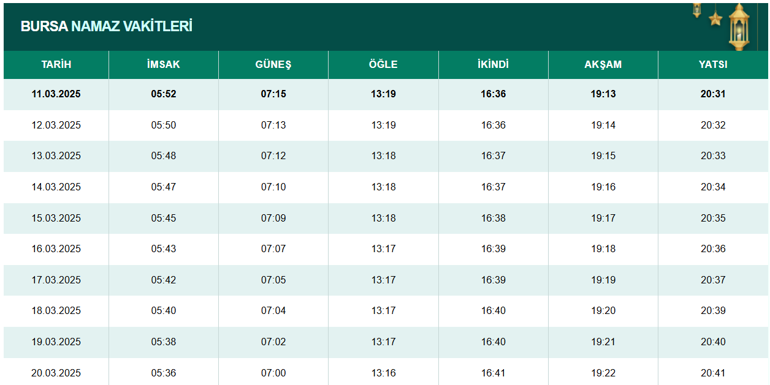Select the ÖĞLE column header
Screen dimensions: 770x385
pyautogui.click(x=384, y=65)
